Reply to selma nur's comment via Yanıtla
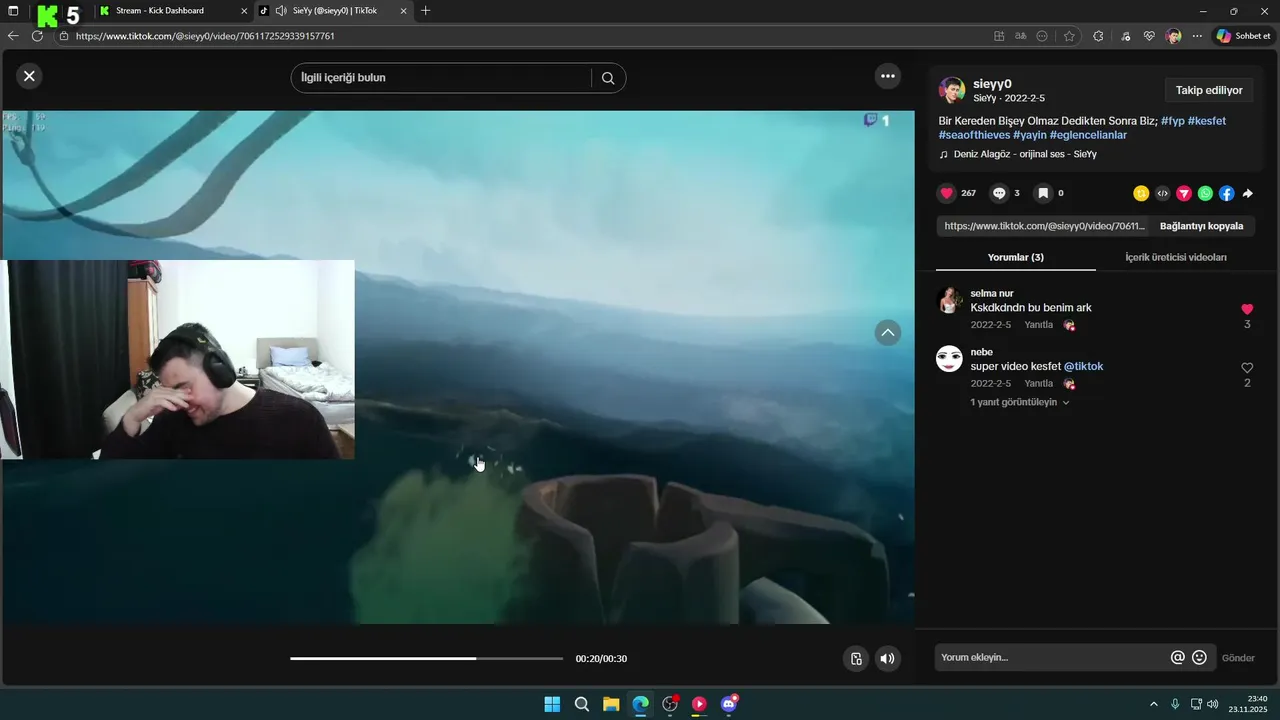This screenshot has width=1280, height=720. click(1038, 325)
